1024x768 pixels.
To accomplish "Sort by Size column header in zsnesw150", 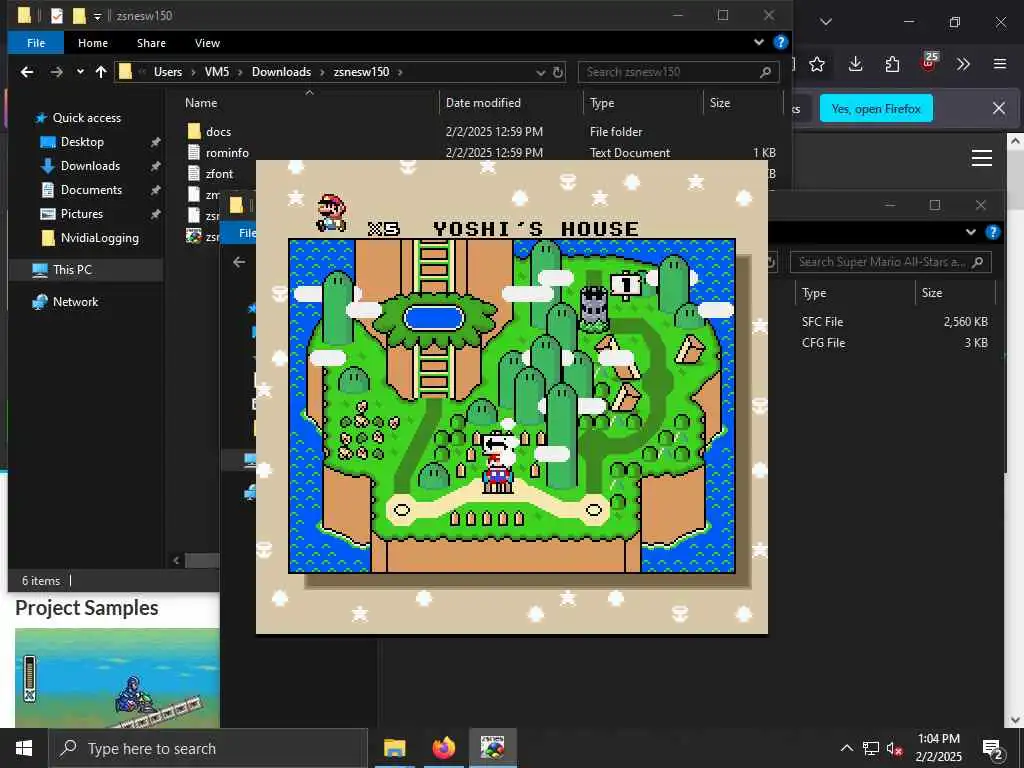I will (x=720, y=103).
